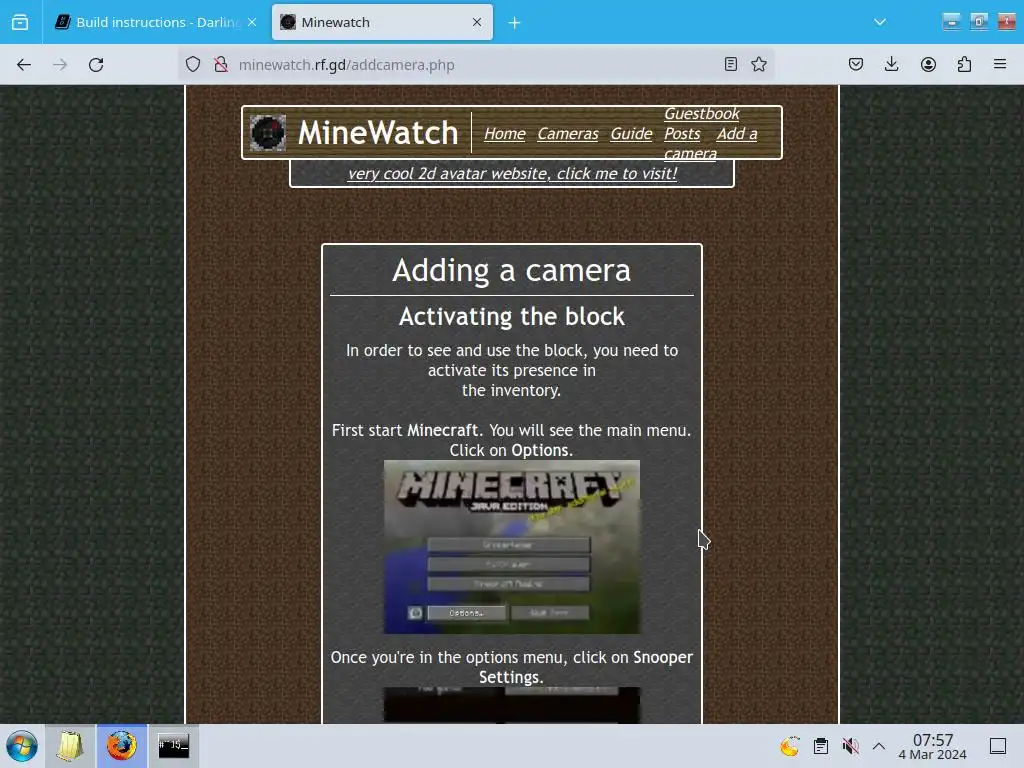Click the night color tray icon
The height and width of the screenshot is (768, 1024).
[790, 746]
